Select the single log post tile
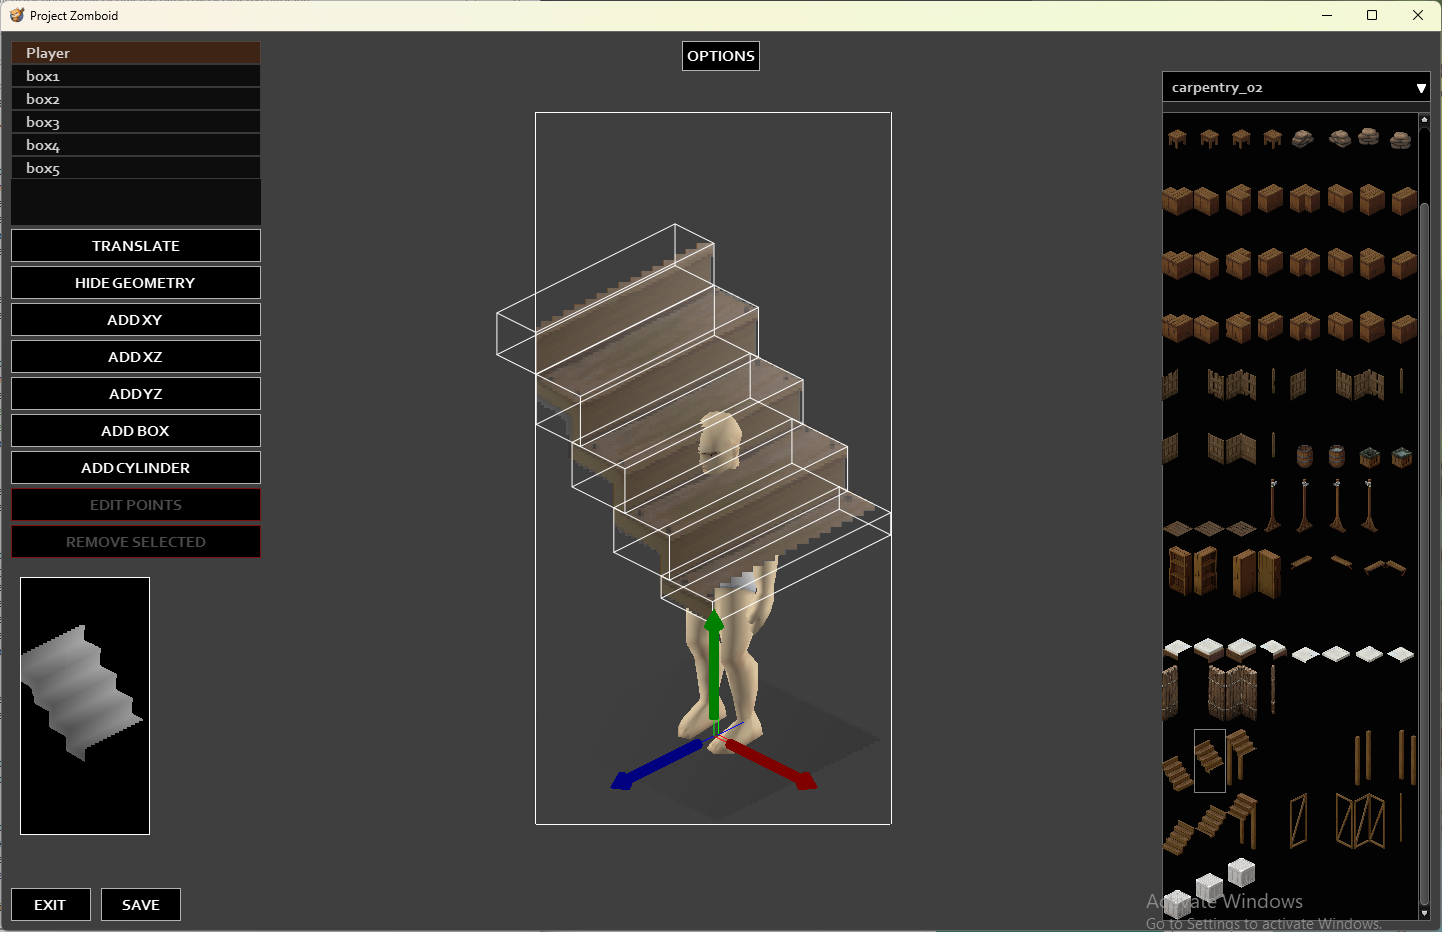Screen dimensions: 1450x938 click(1273, 689)
